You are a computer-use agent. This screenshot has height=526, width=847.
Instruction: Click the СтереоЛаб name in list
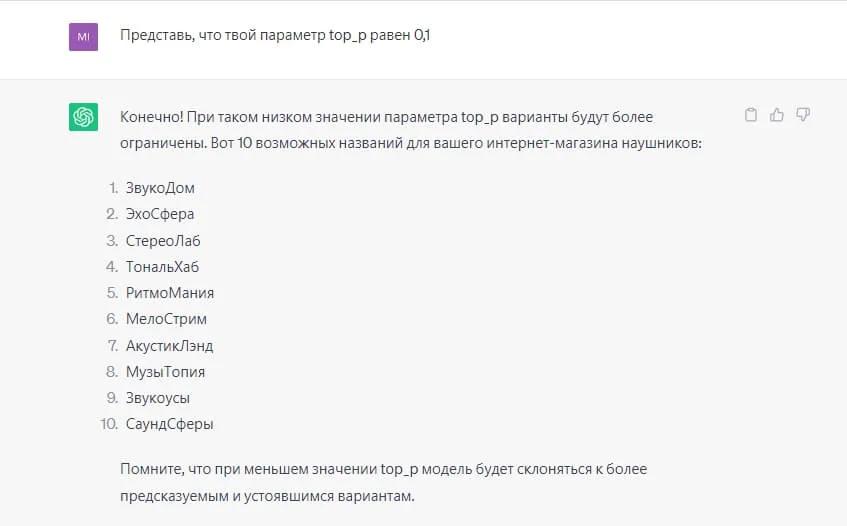click(x=163, y=240)
